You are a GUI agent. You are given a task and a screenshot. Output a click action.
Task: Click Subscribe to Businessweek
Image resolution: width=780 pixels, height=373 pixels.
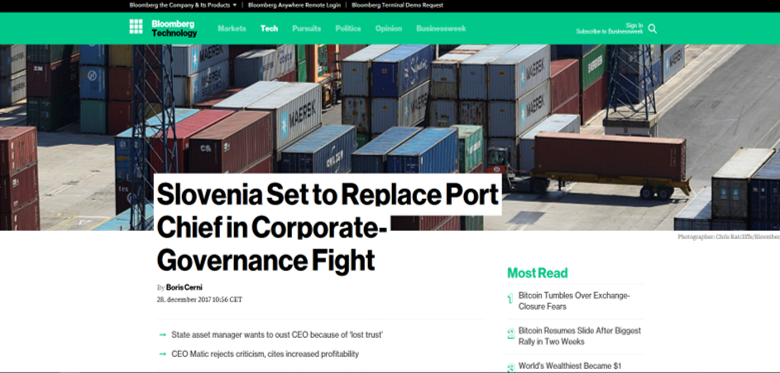(609, 31)
